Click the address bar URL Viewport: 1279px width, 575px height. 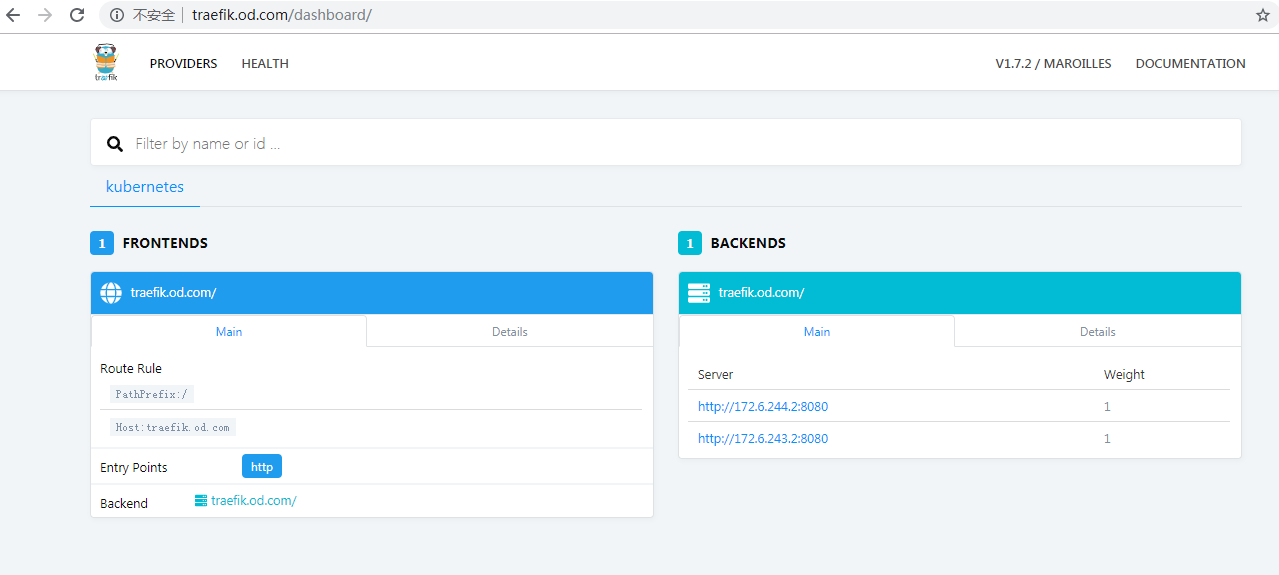click(x=282, y=15)
